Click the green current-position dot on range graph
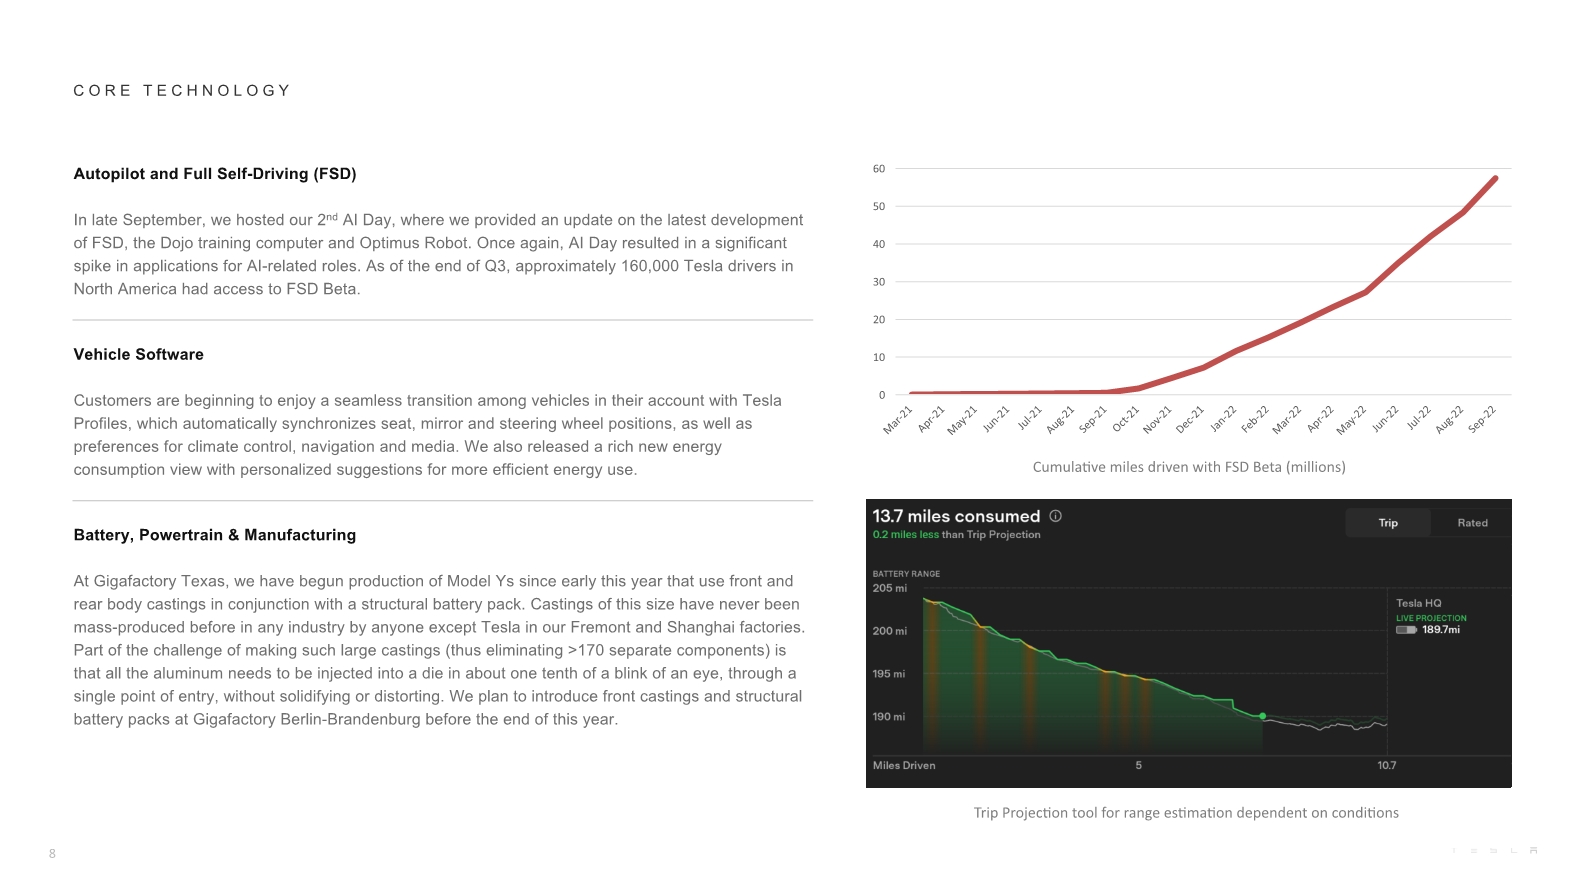Viewport: 1583px width, 890px height. click(x=1263, y=716)
